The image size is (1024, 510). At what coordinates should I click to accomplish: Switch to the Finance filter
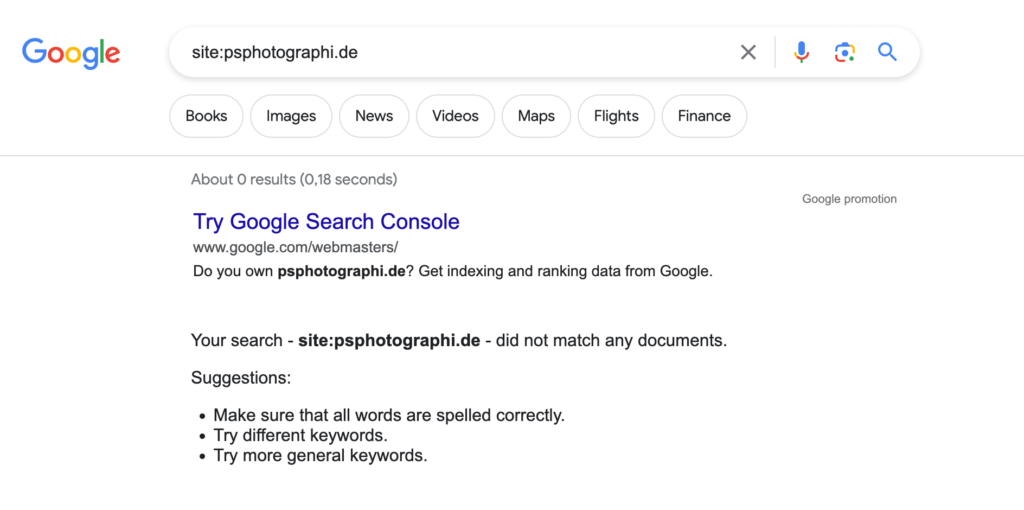click(x=704, y=116)
